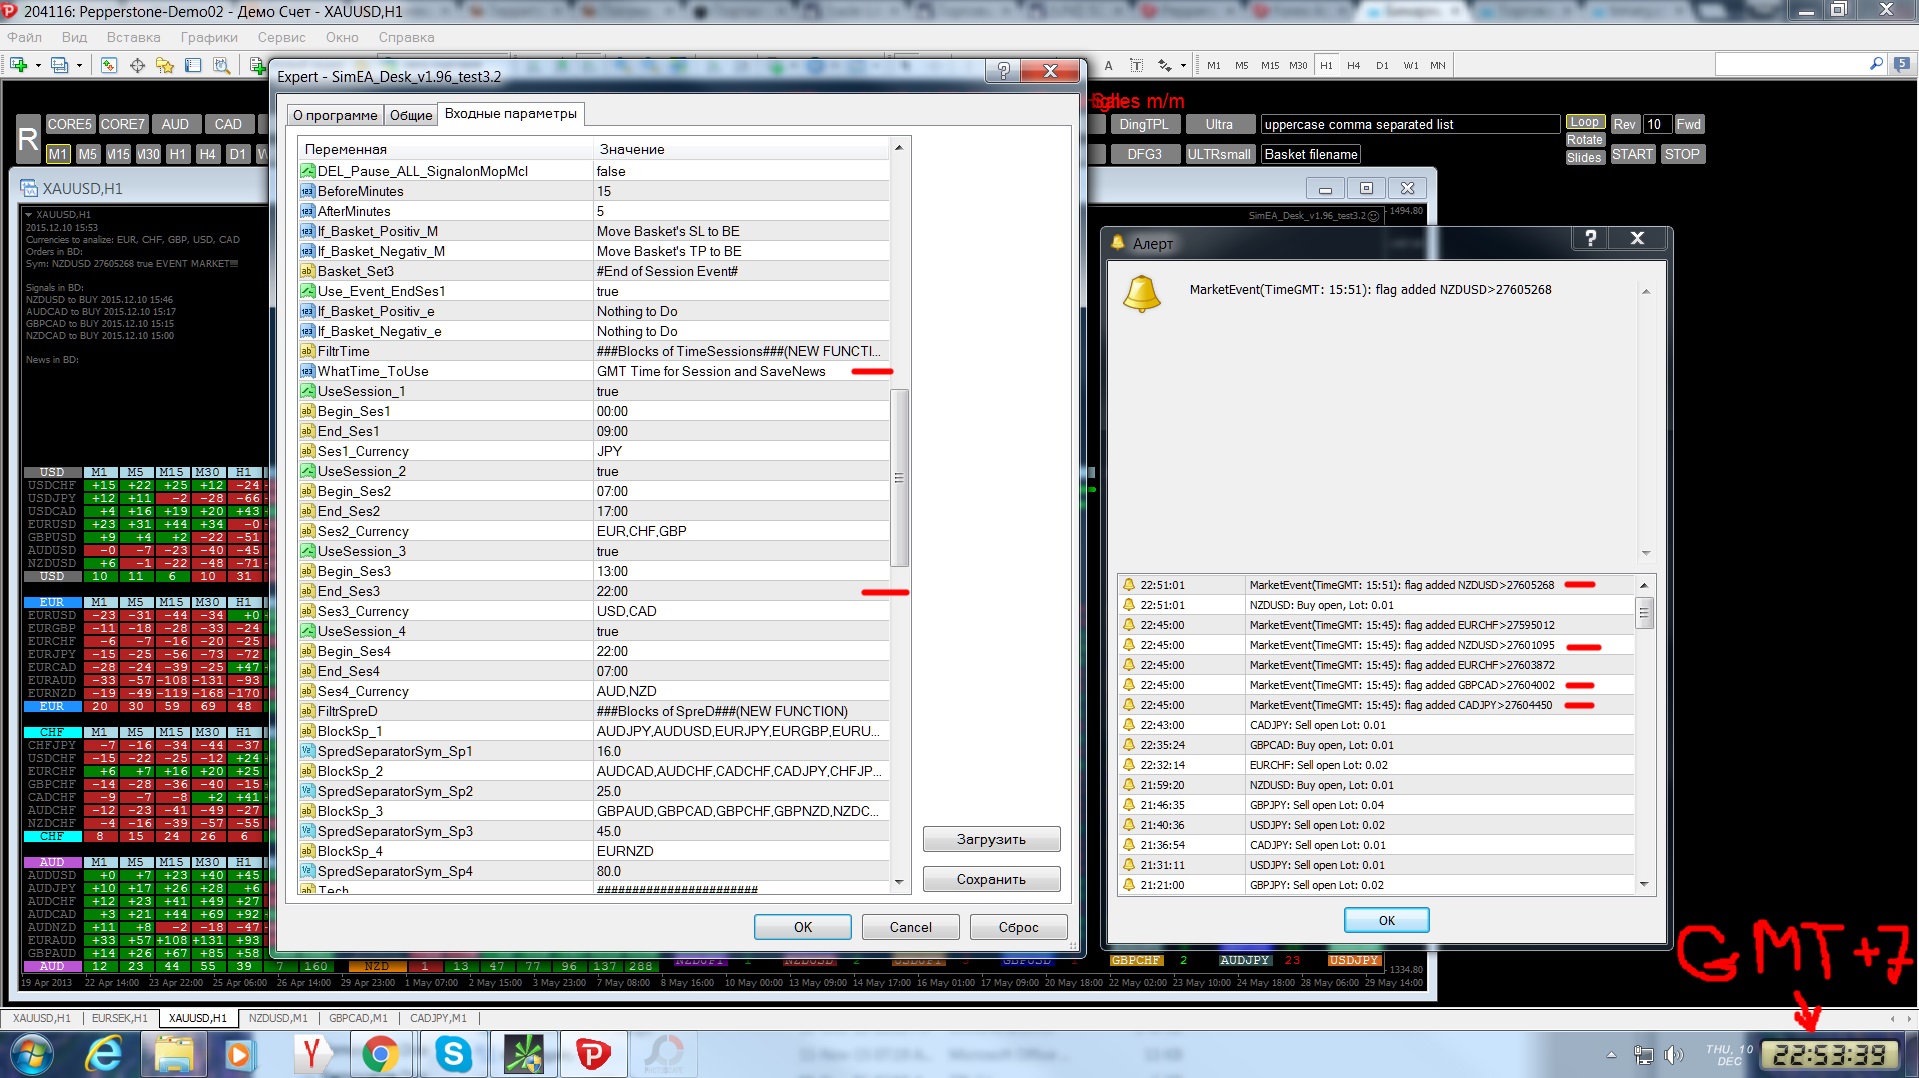1919x1078 pixels.
Task: Select the M15 timeframe in the toolbar
Action: [x=1270, y=65]
